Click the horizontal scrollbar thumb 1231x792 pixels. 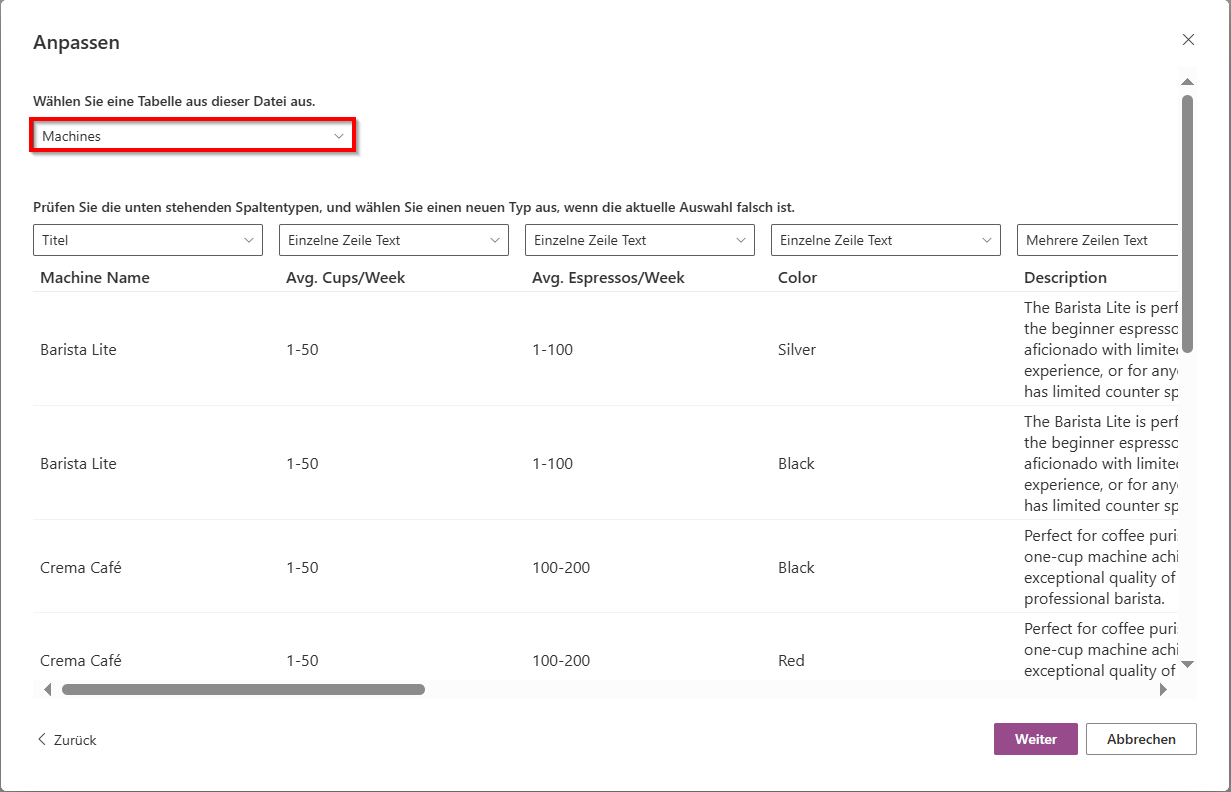(x=243, y=689)
